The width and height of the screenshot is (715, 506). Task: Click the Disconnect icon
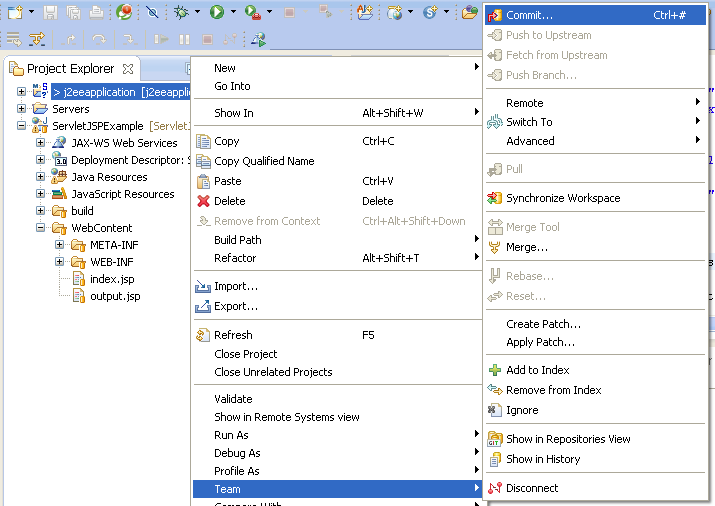tap(495, 488)
